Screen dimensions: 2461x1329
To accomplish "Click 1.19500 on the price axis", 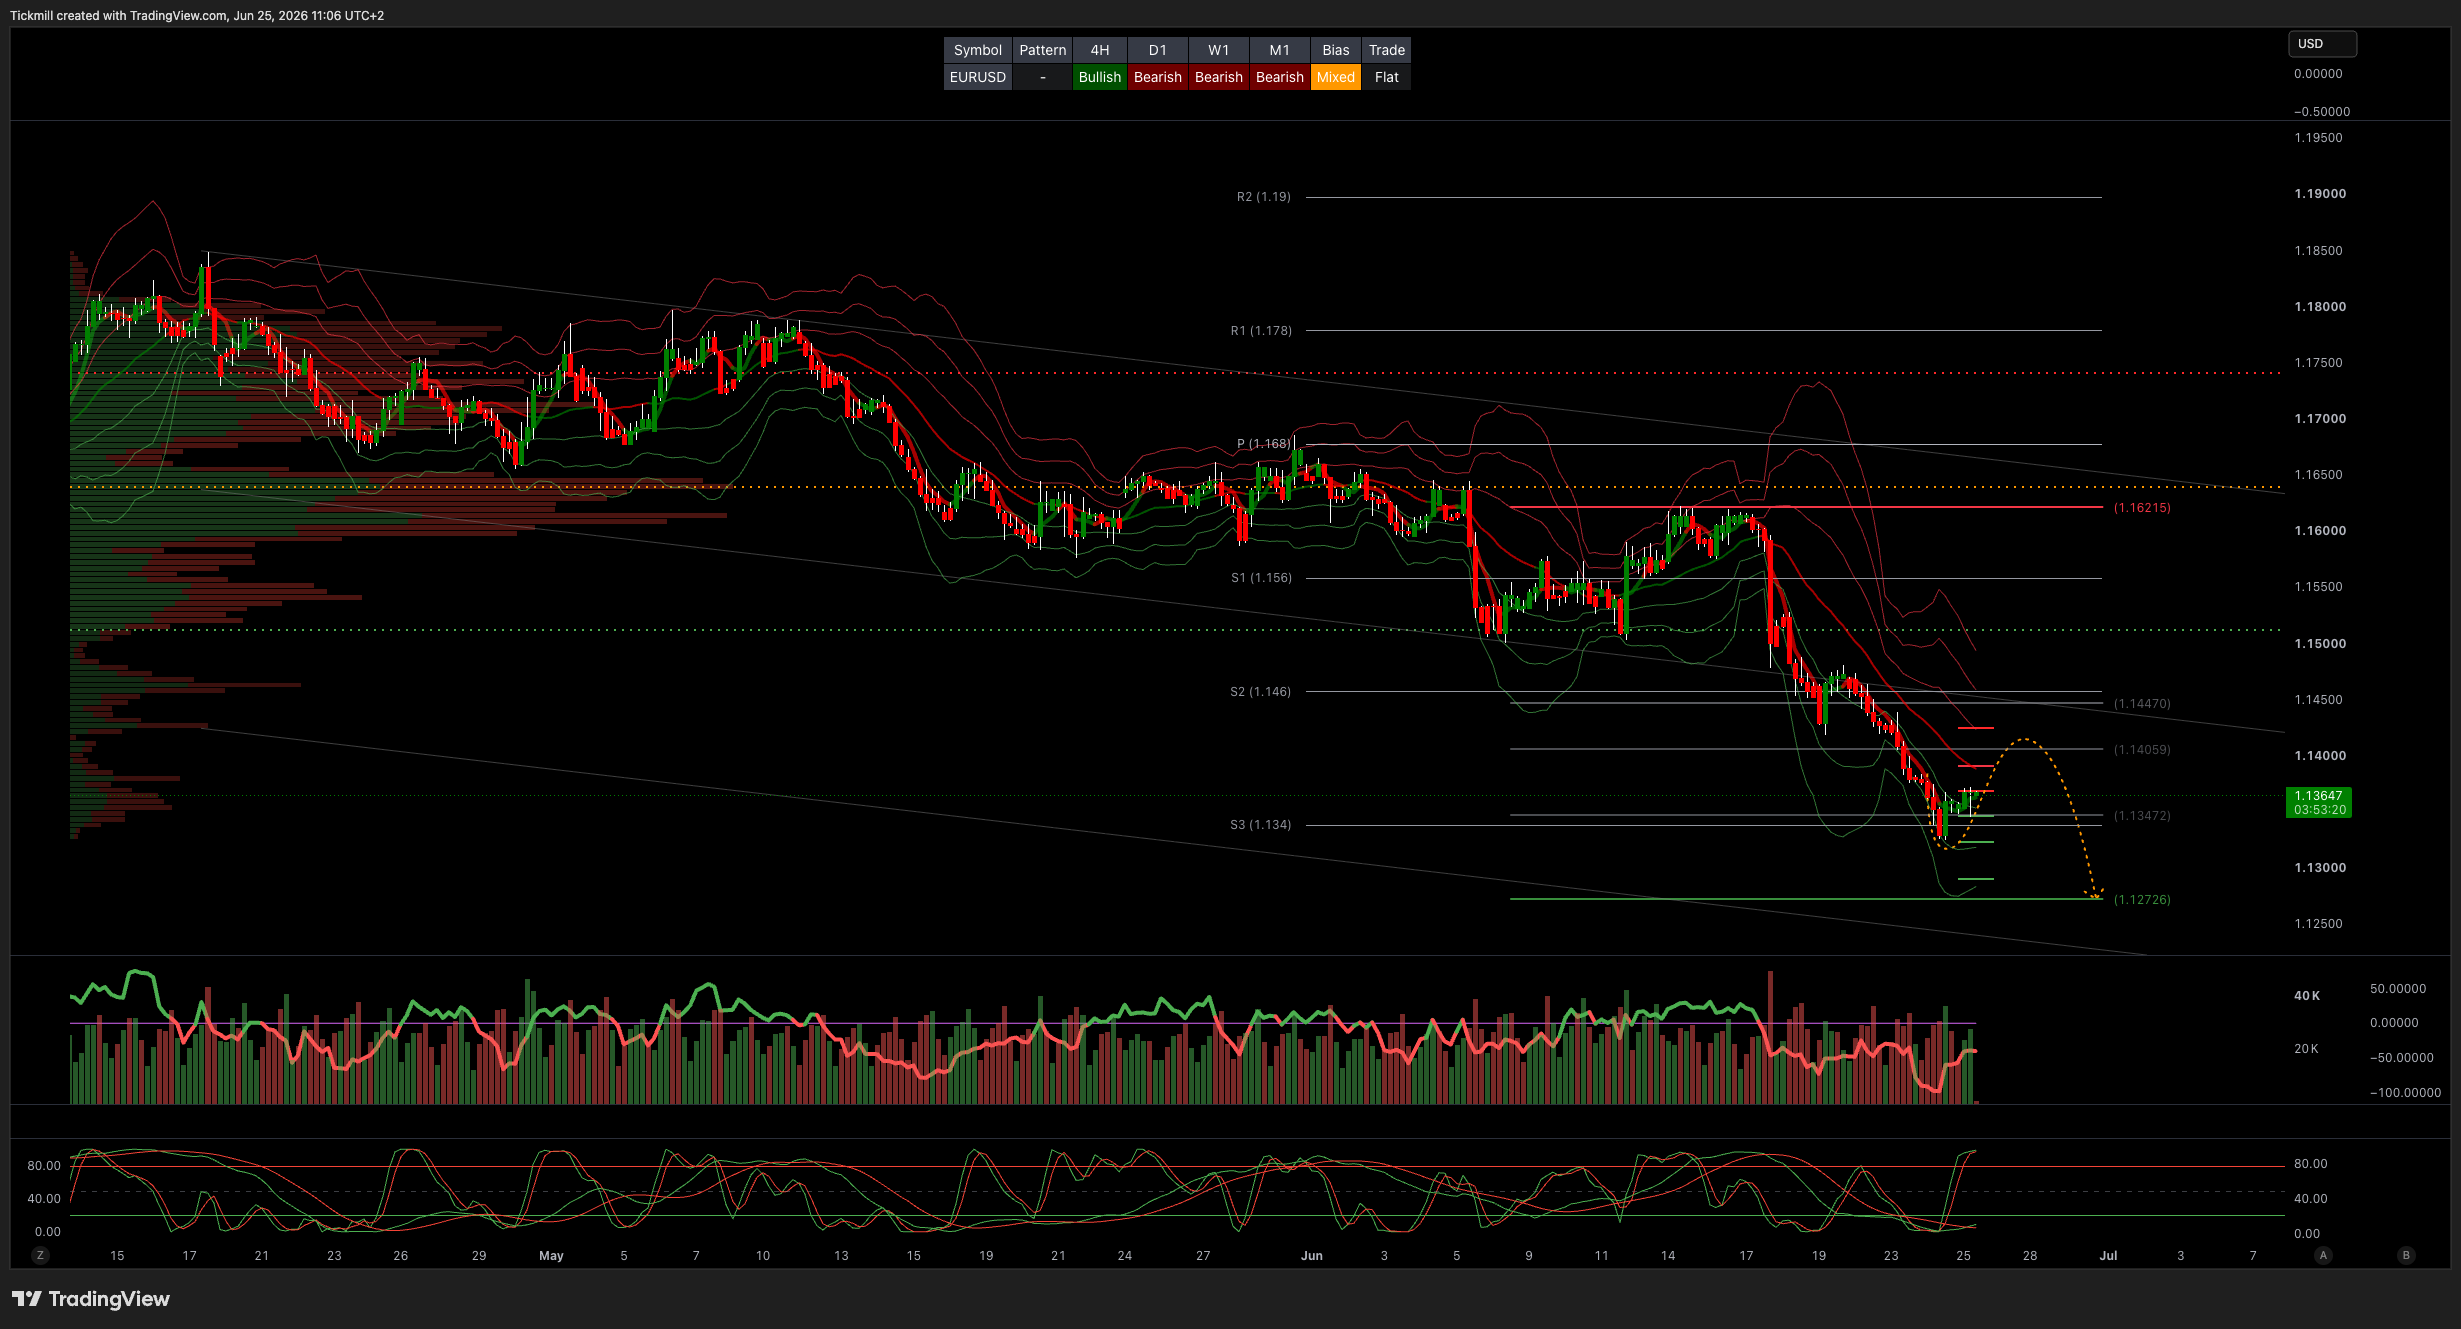I will point(2318,138).
